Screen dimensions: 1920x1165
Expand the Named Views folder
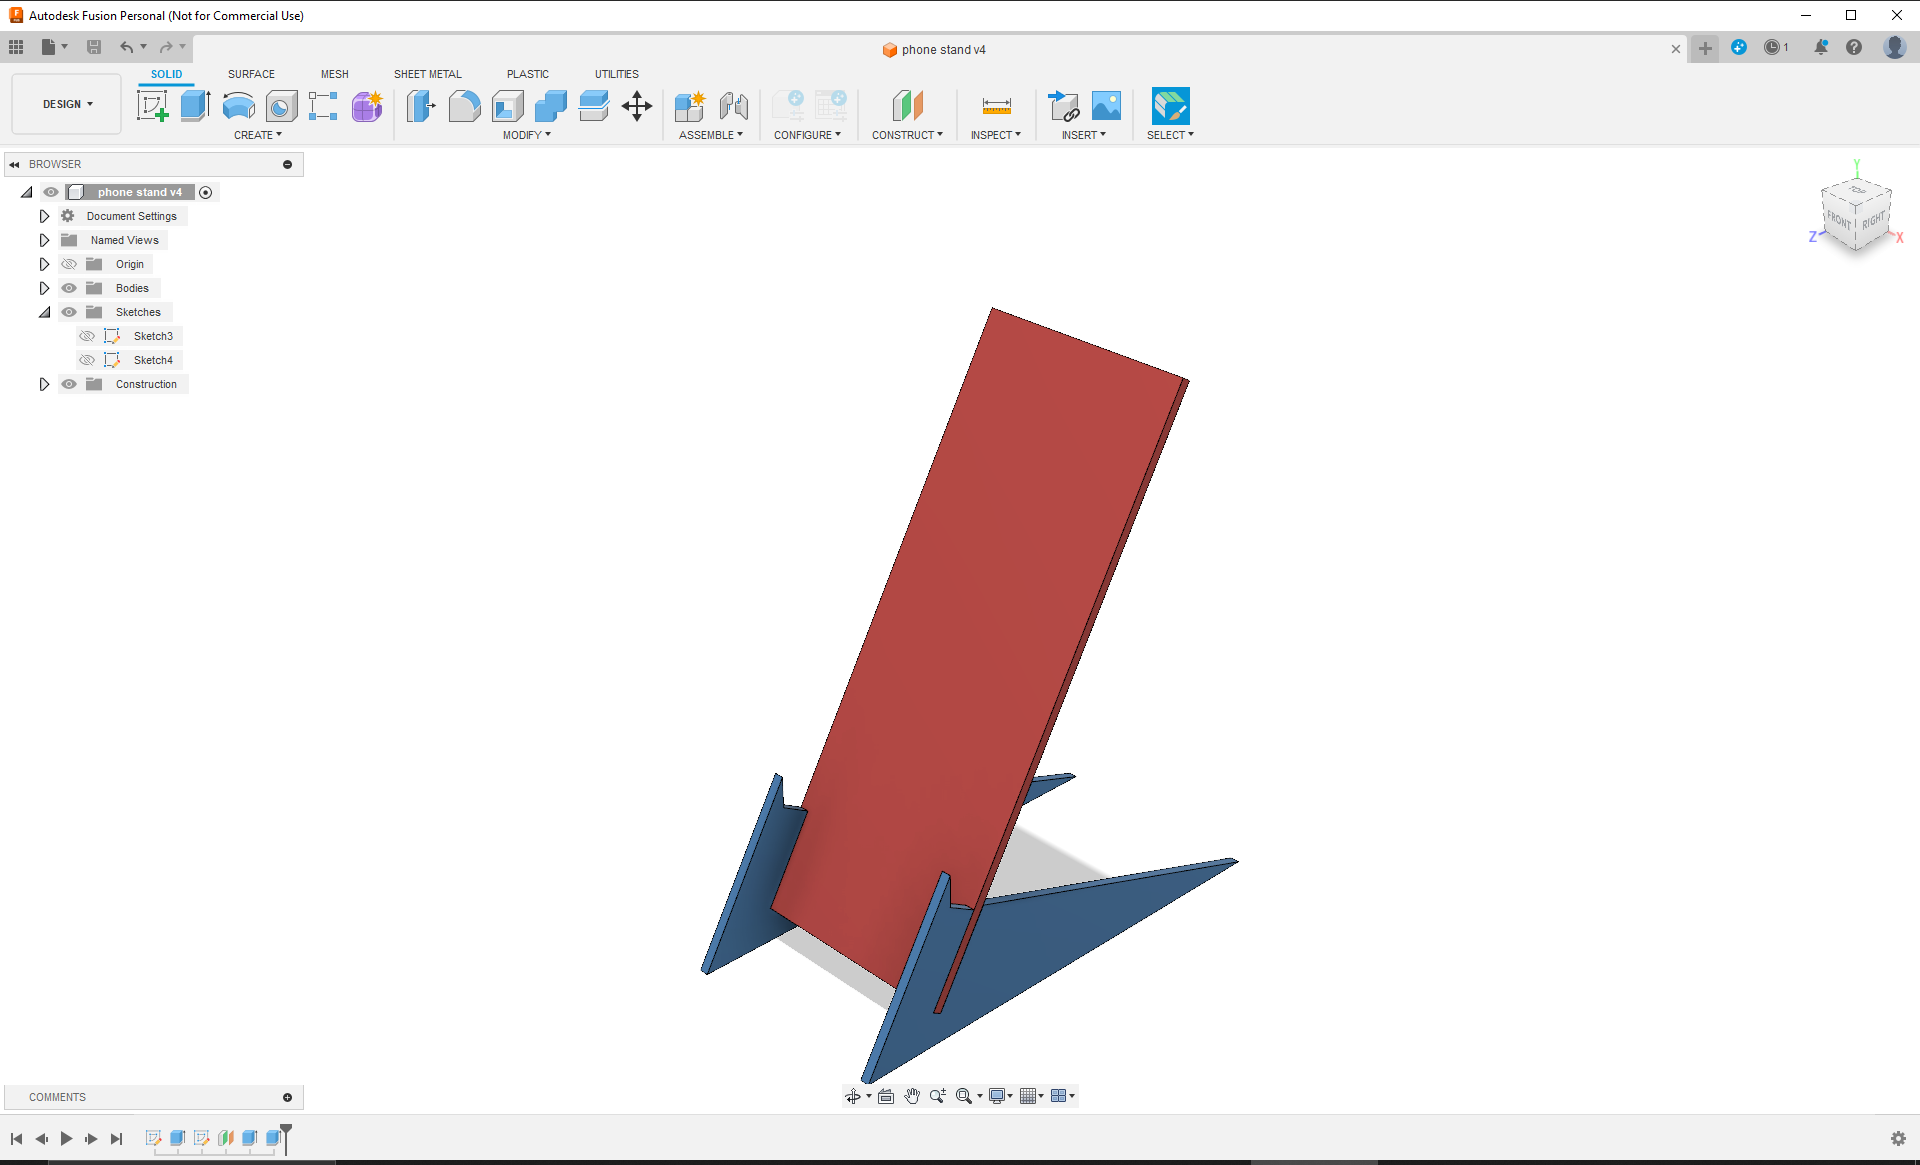point(44,239)
